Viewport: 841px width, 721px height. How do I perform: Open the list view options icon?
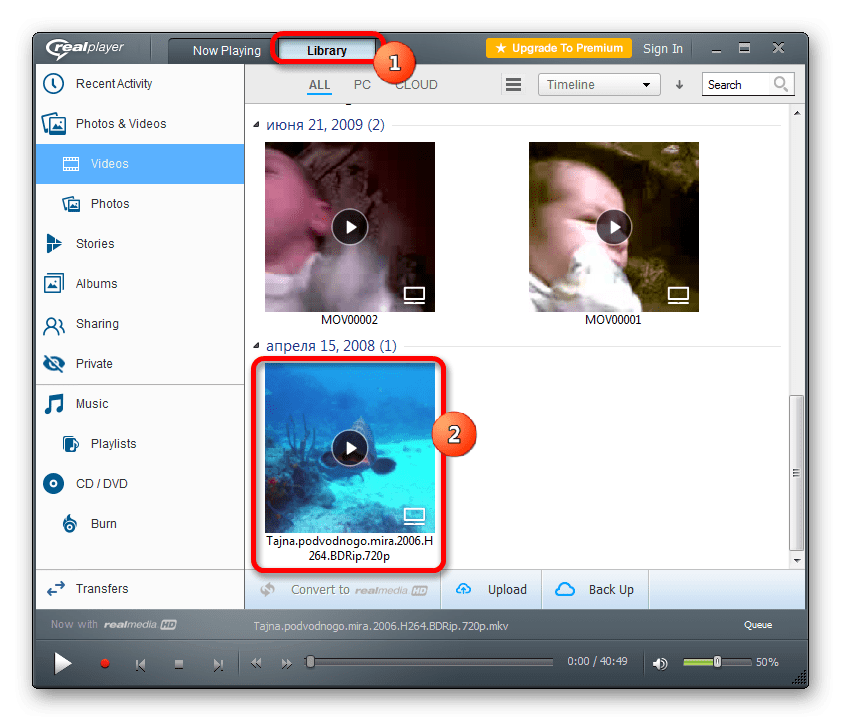tap(513, 85)
